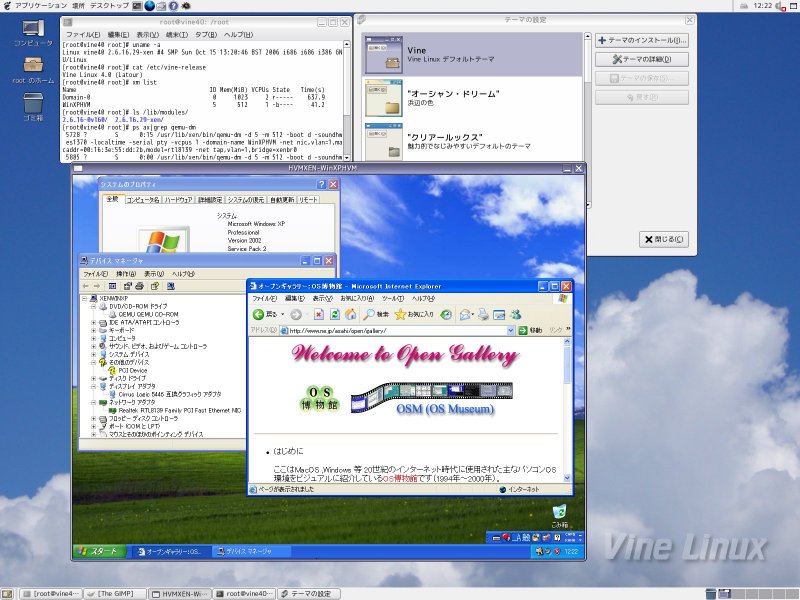
Task: Open the 場所 menu on the GNOME panel
Action: click(79, 6)
